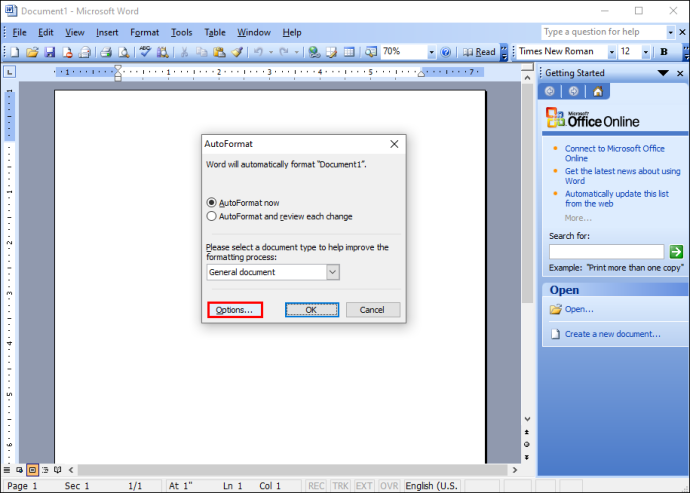The width and height of the screenshot is (690, 493).
Task: Open the zoom 70% dropdown arrow
Action: click(x=431, y=52)
